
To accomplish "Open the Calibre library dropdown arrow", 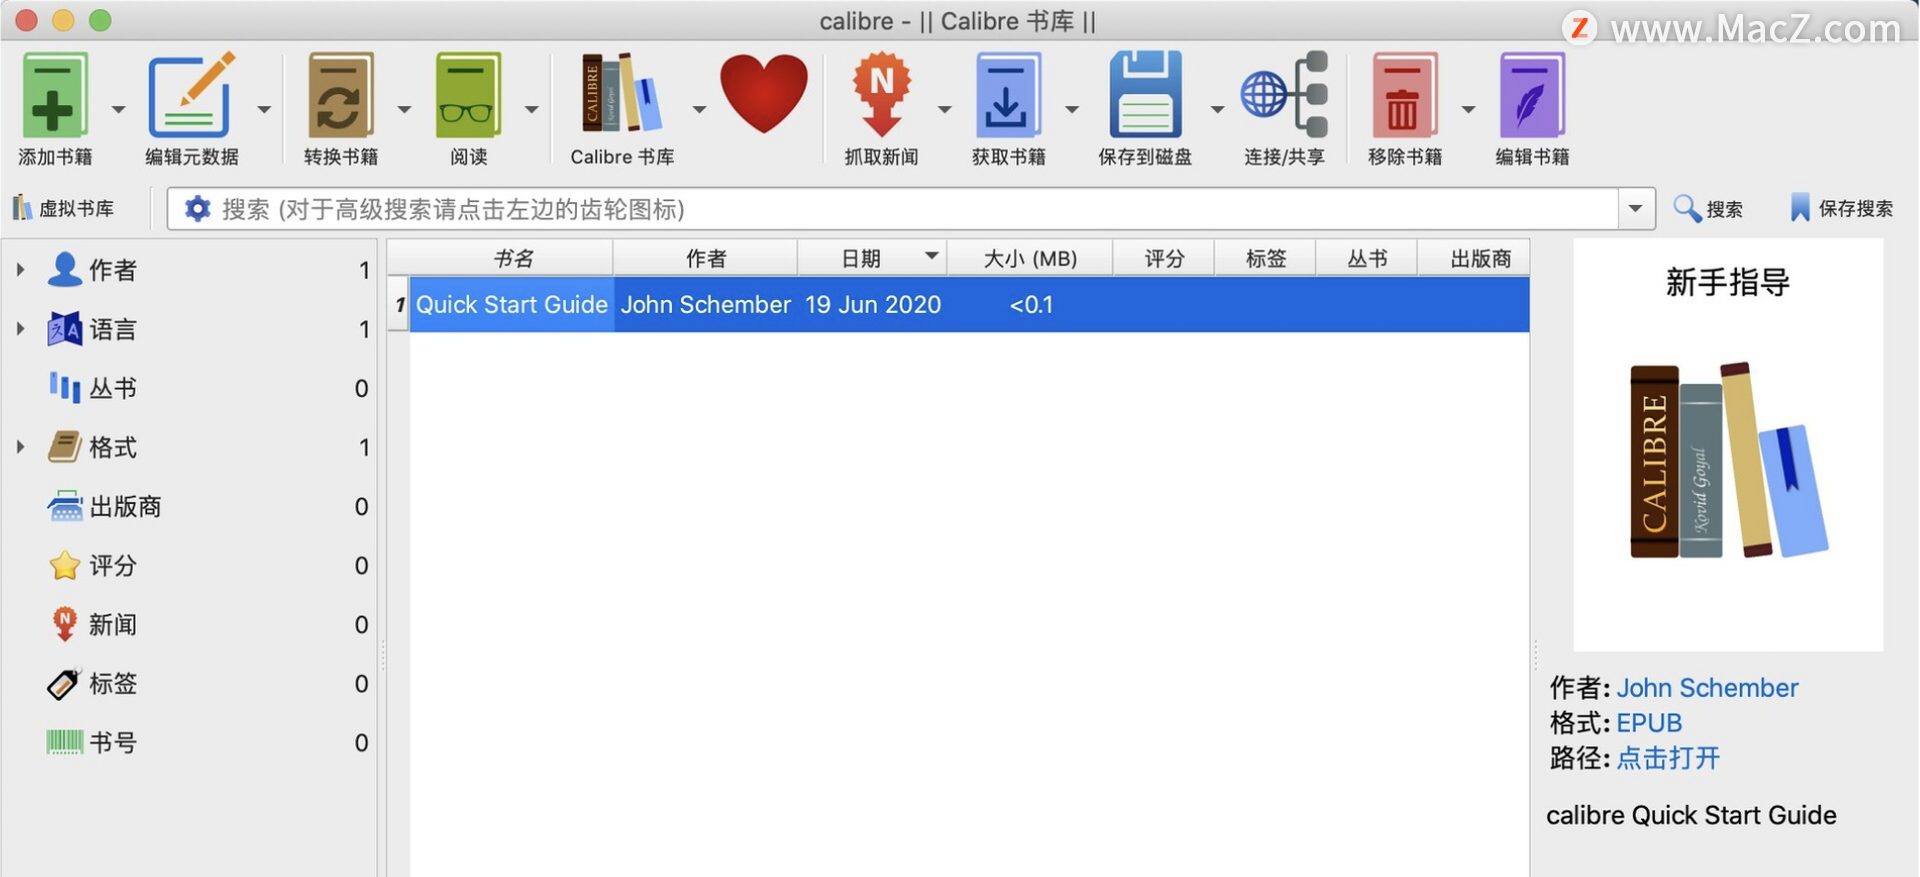I will [x=699, y=109].
